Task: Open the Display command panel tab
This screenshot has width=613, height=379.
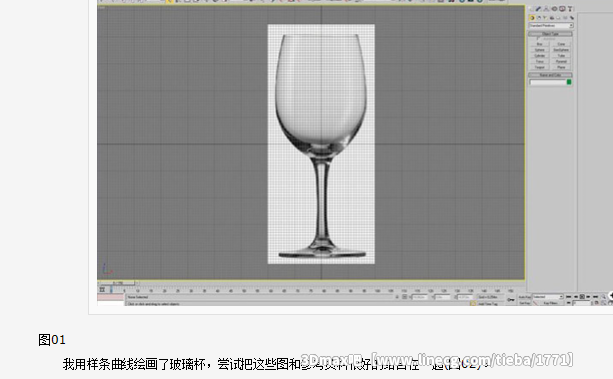Action: 562,9
